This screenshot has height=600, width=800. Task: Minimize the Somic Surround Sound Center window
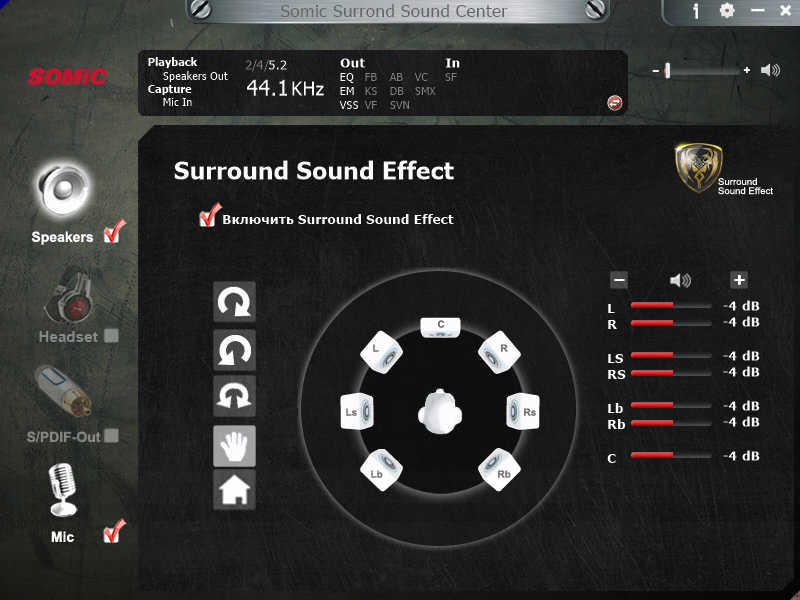click(x=758, y=10)
